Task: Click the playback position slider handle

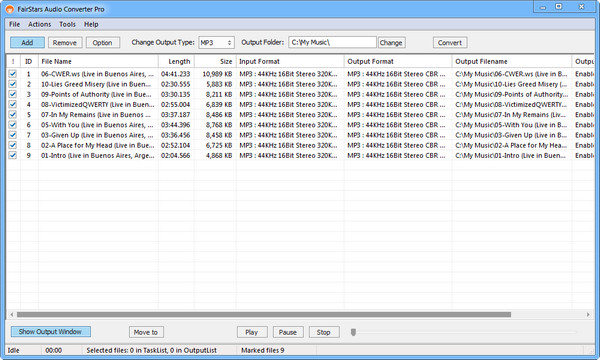Action: point(353,332)
